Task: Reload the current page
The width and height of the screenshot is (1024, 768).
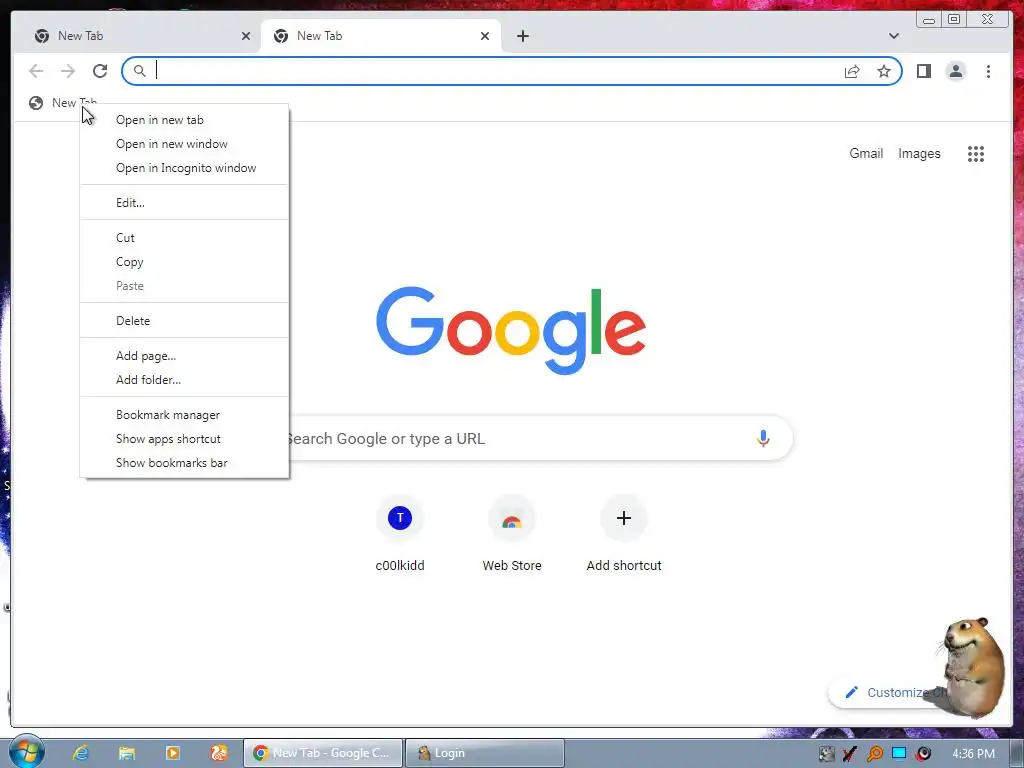Action: pos(100,71)
